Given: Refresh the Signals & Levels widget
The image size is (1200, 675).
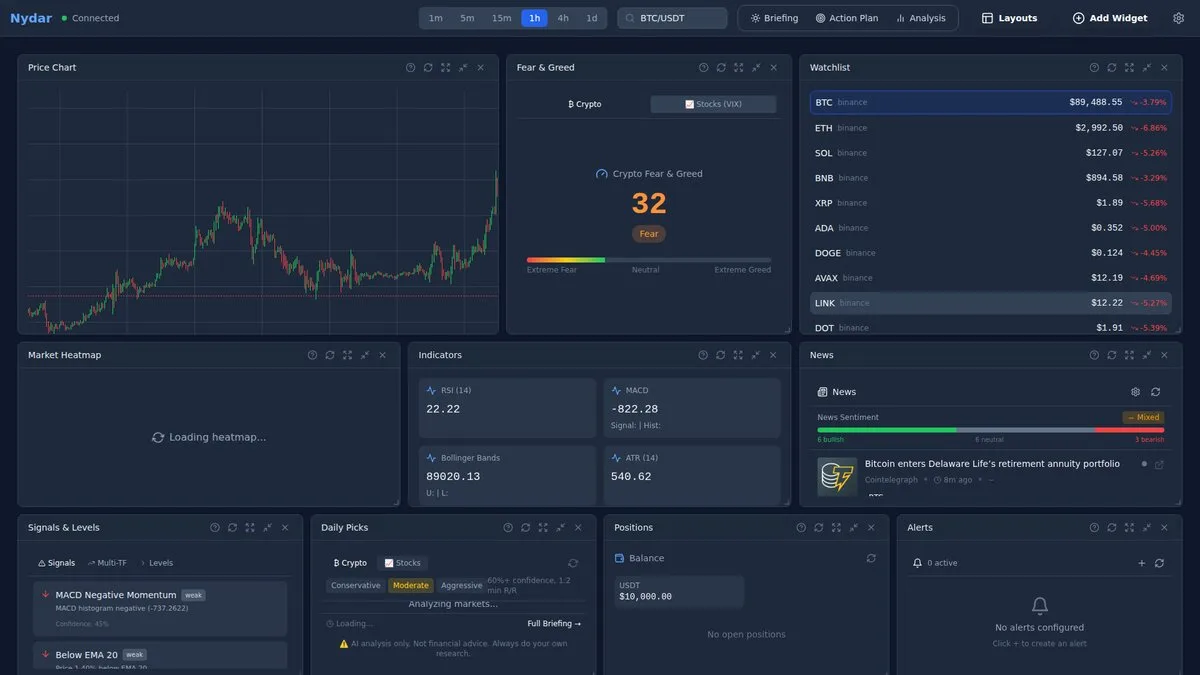Looking at the screenshot, I should [x=232, y=528].
